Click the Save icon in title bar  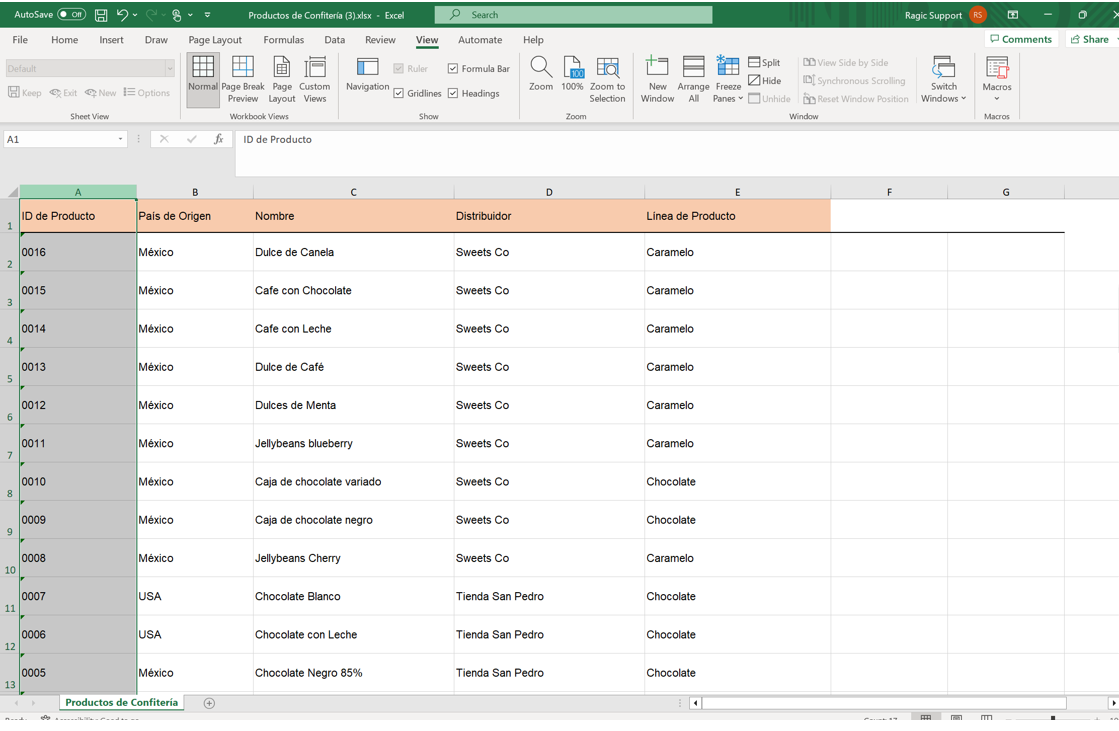coord(101,15)
